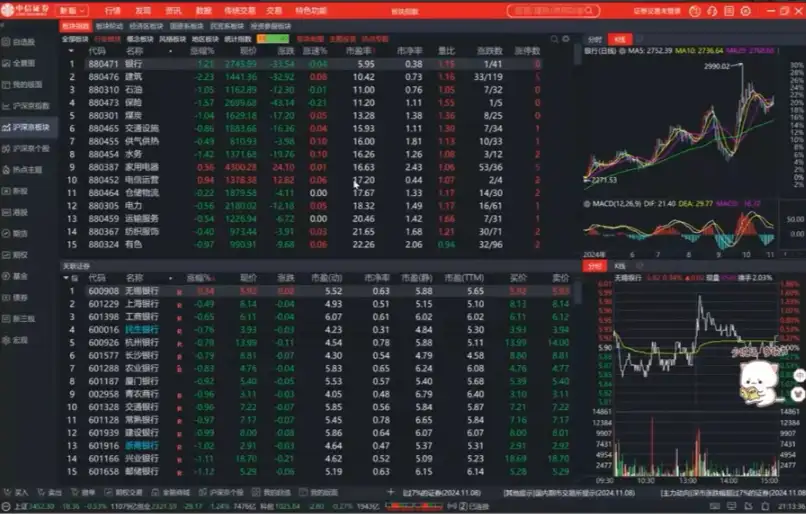Viewport: 806px width, 514px height.
Task: Click the 港股 sidebar icon
Action: click(x=19, y=212)
